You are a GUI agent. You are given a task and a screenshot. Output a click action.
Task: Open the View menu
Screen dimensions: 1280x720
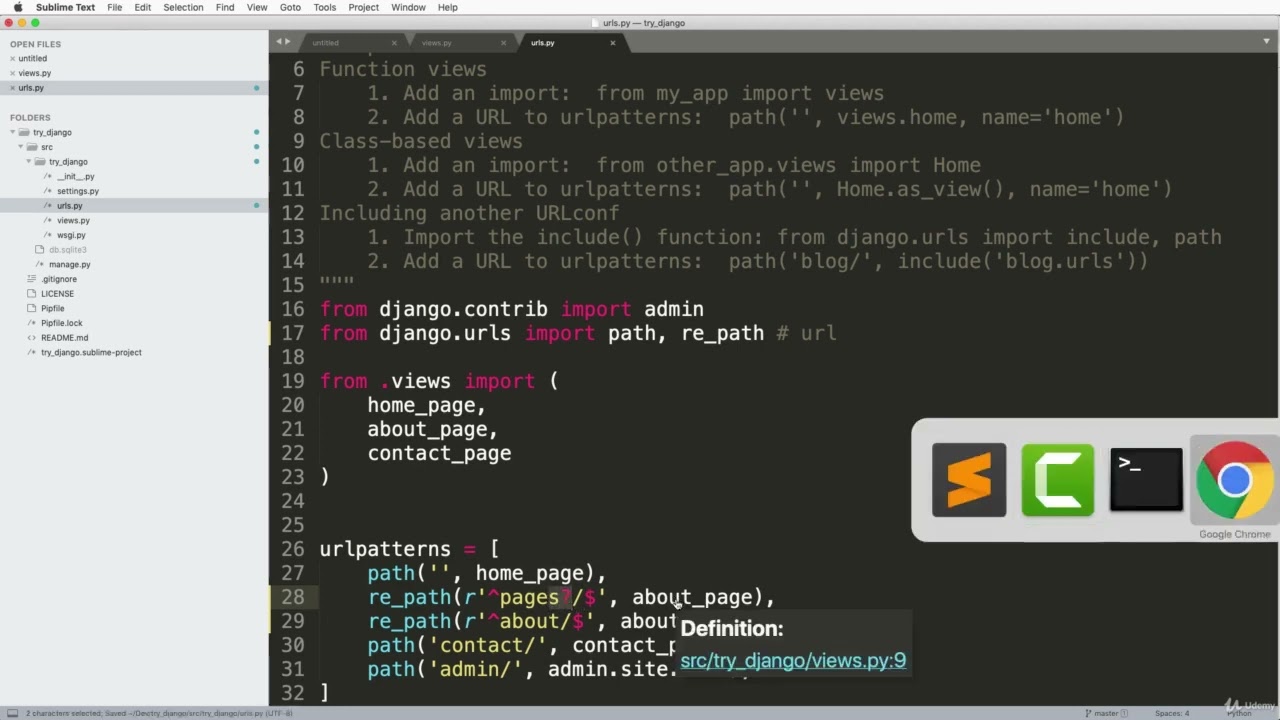coord(257,7)
